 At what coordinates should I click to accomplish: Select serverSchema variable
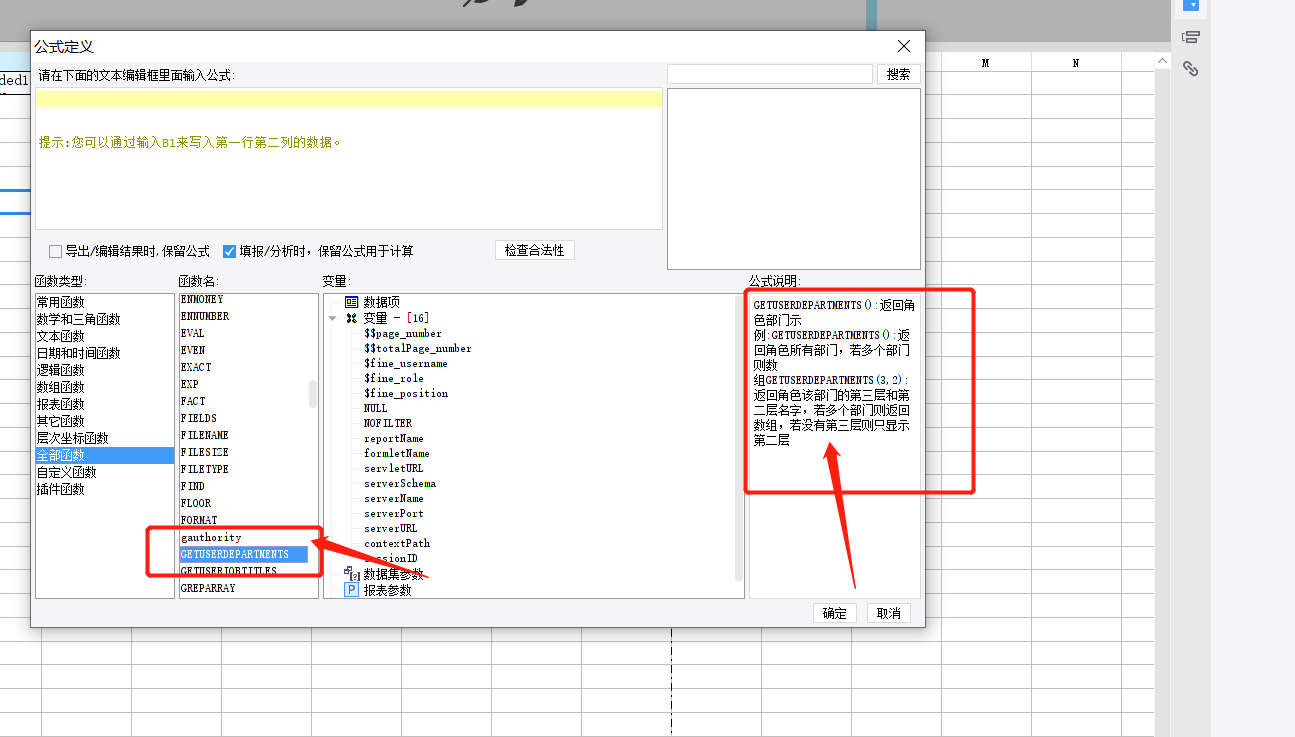[399, 483]
